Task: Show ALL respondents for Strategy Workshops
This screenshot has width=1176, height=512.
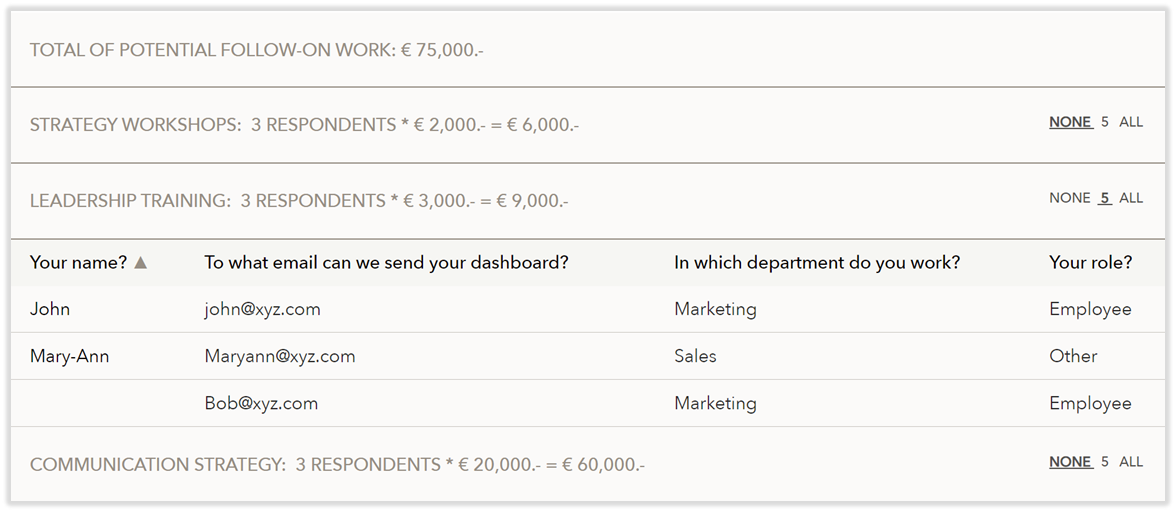Action: pyautogui.click(x=1131, y=122)
